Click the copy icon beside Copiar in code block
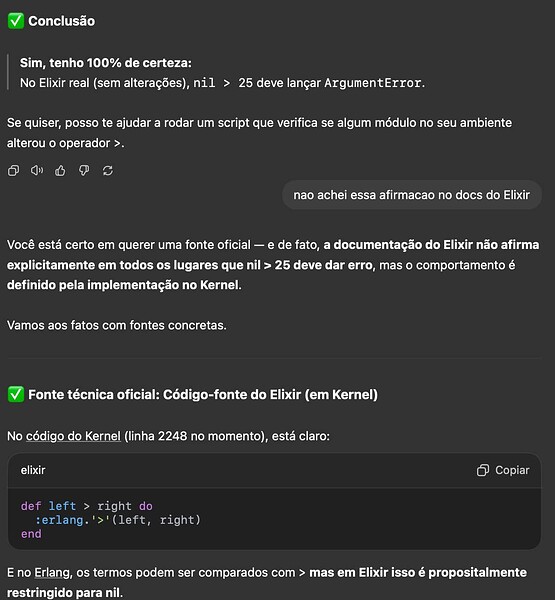 pyautogui.click(x=483, y=470)
